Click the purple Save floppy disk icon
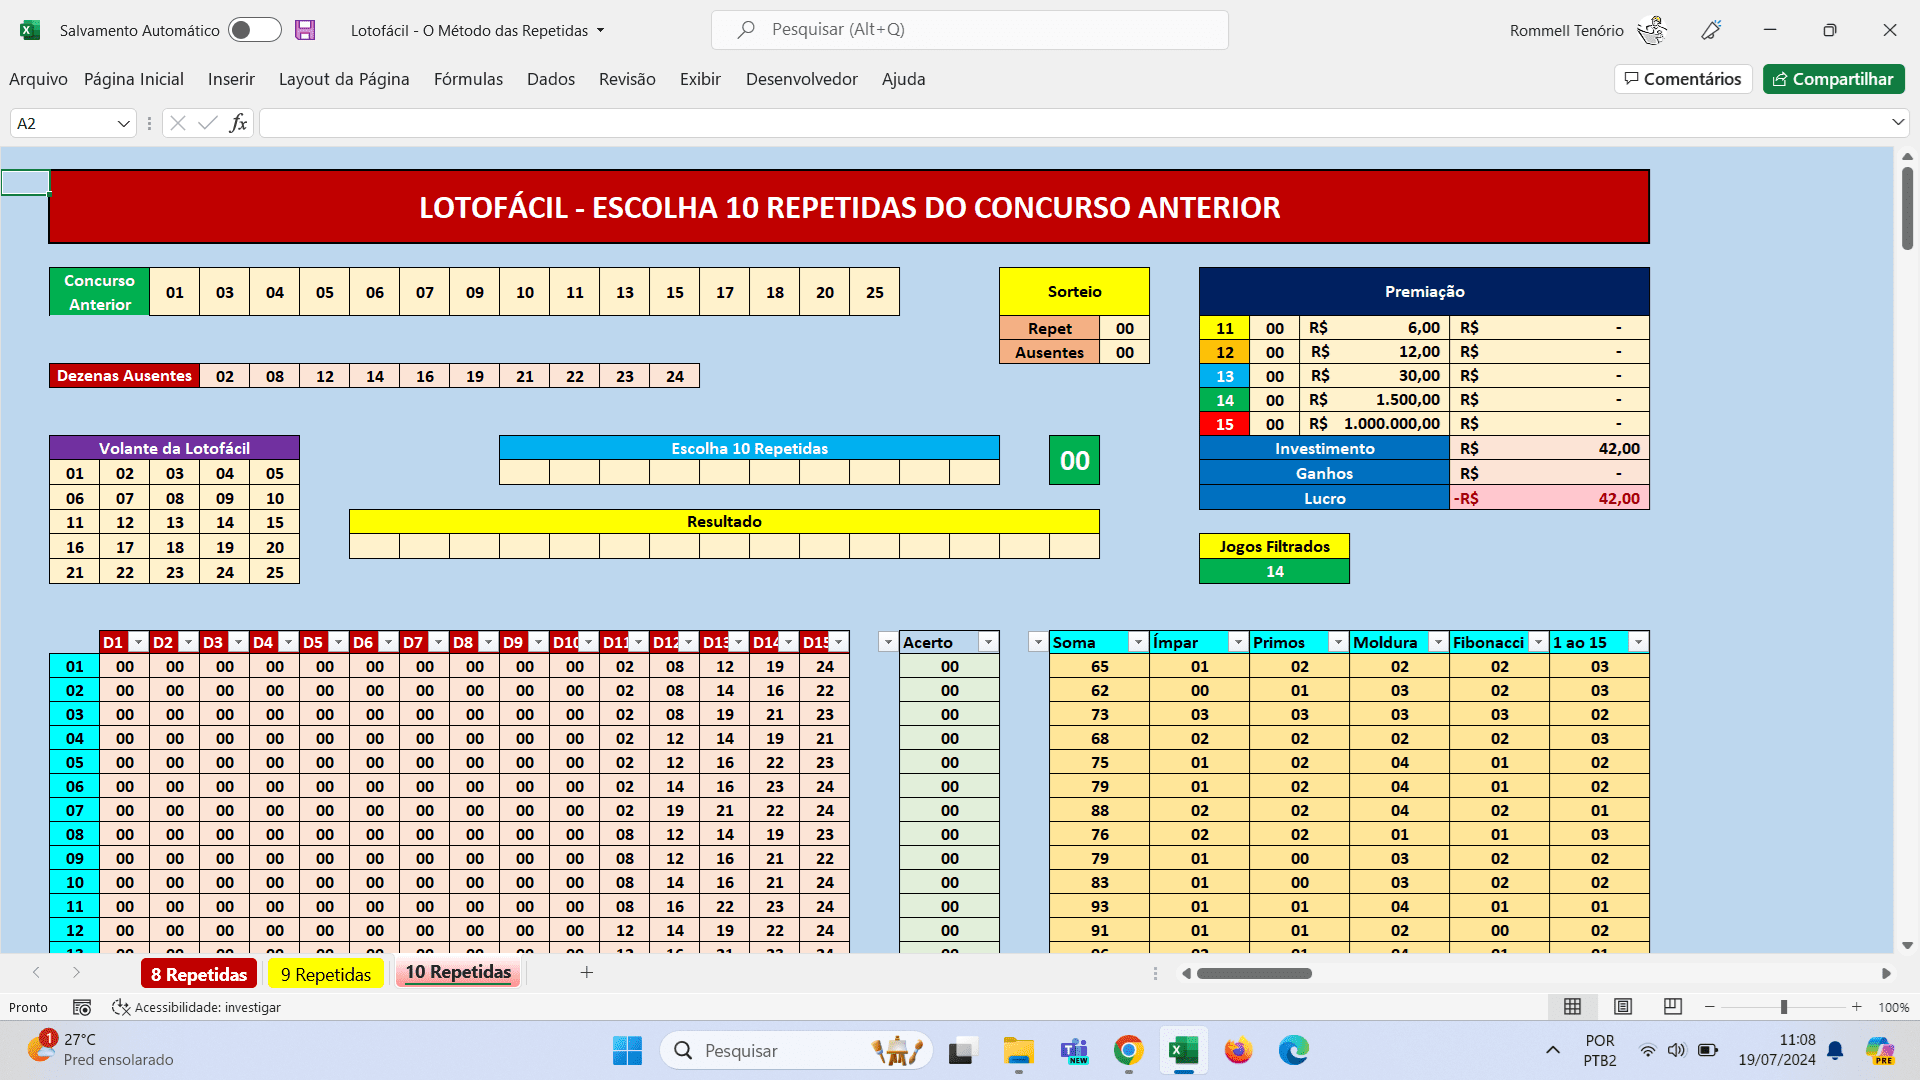Screen dimensions: 1920x1080 pyautogui.click(x=305, y=30)
